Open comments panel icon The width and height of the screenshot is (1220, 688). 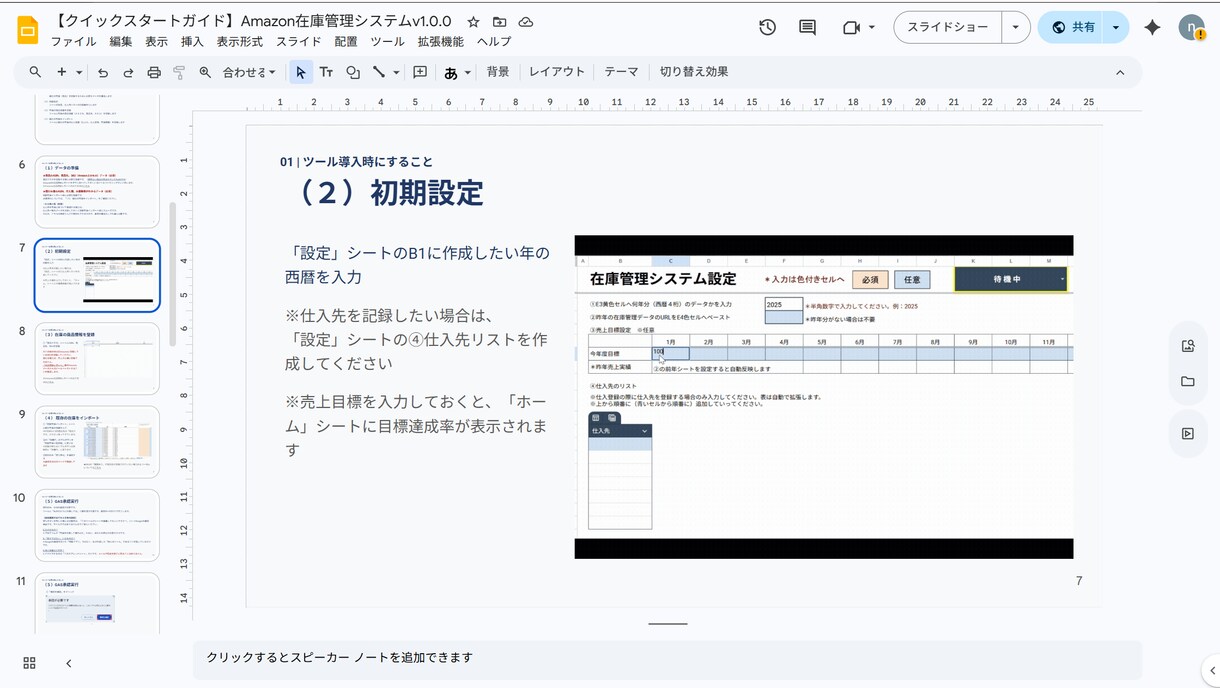click(x=807, y=28)
